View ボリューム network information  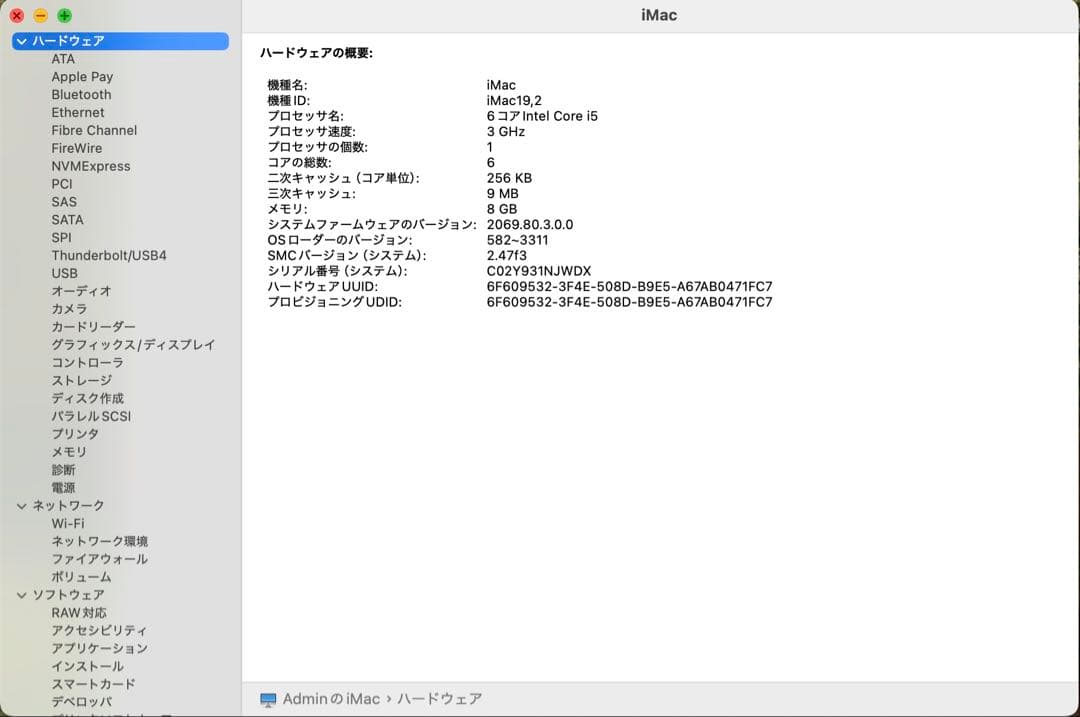(80, 576)
